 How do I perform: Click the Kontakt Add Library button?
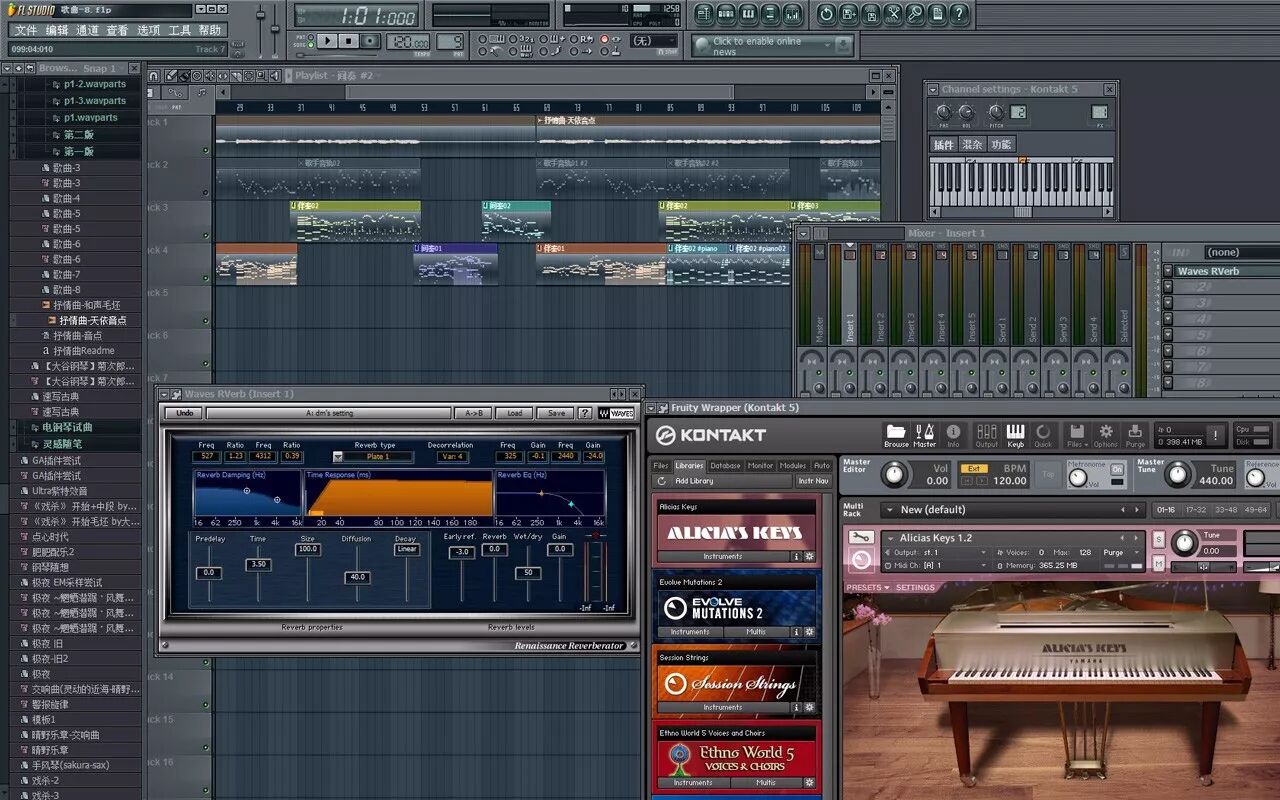[x=721, y=481]
